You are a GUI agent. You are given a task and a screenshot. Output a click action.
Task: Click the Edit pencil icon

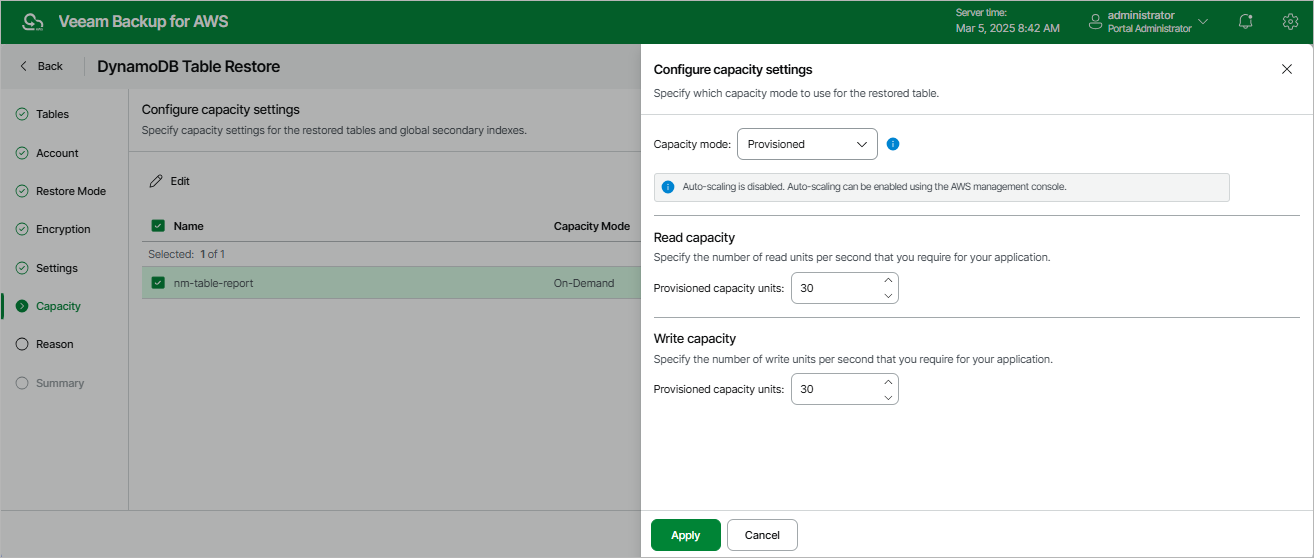pos(155,181)
